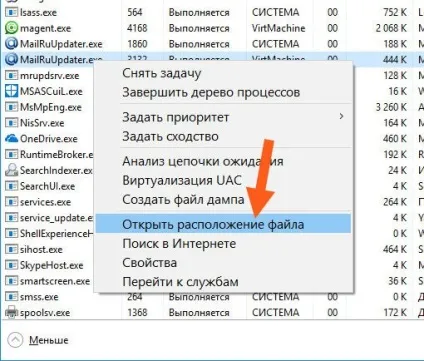The image size is (424, 361).
Task: Select the MSASCuiL.exe process name
Action: coord(51,91)
